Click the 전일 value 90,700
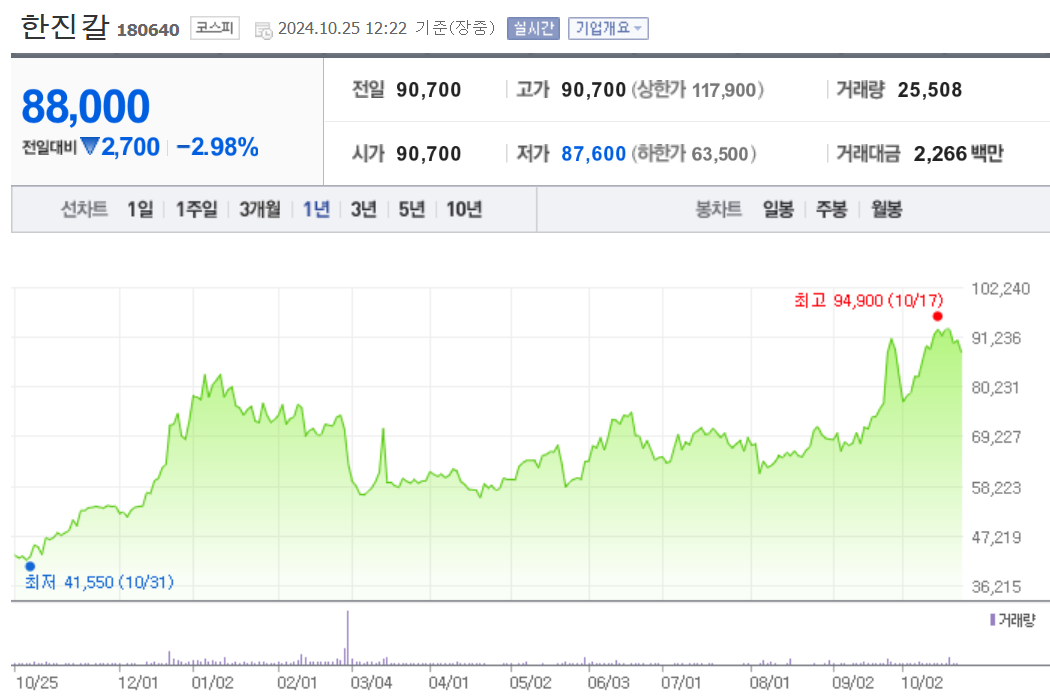The height and width of the screenshot is (700, 1050). 429,90
